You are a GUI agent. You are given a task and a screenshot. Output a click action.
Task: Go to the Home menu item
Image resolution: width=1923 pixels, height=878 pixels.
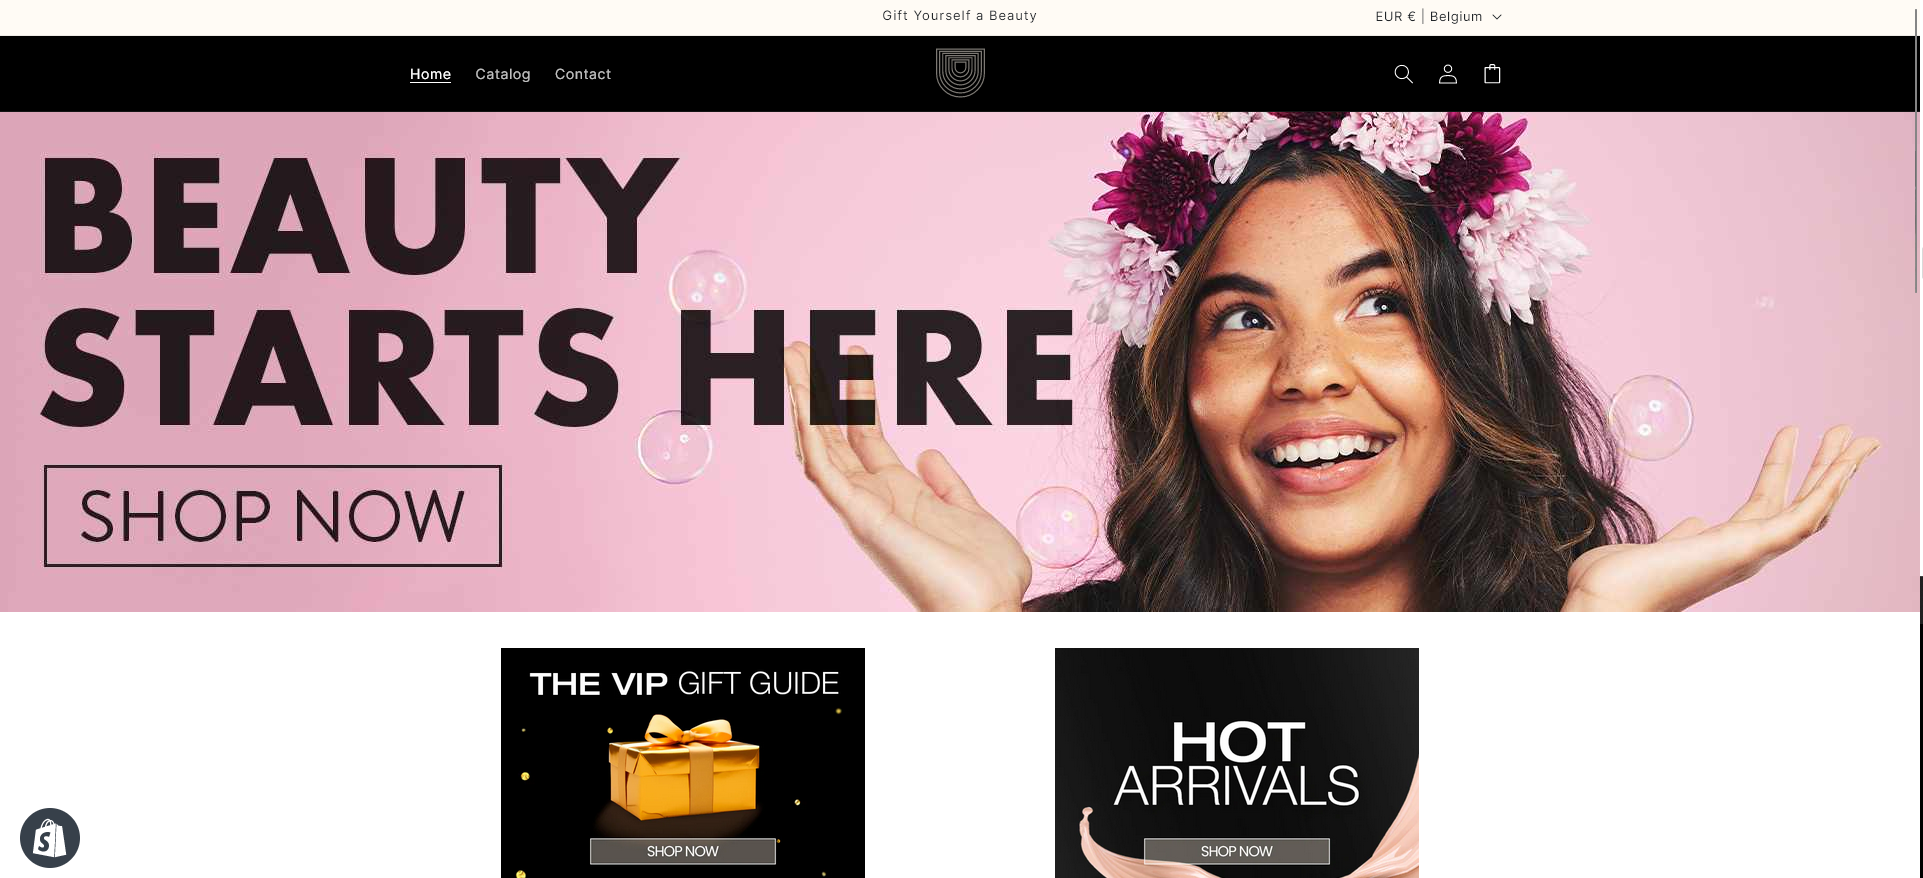430,74
